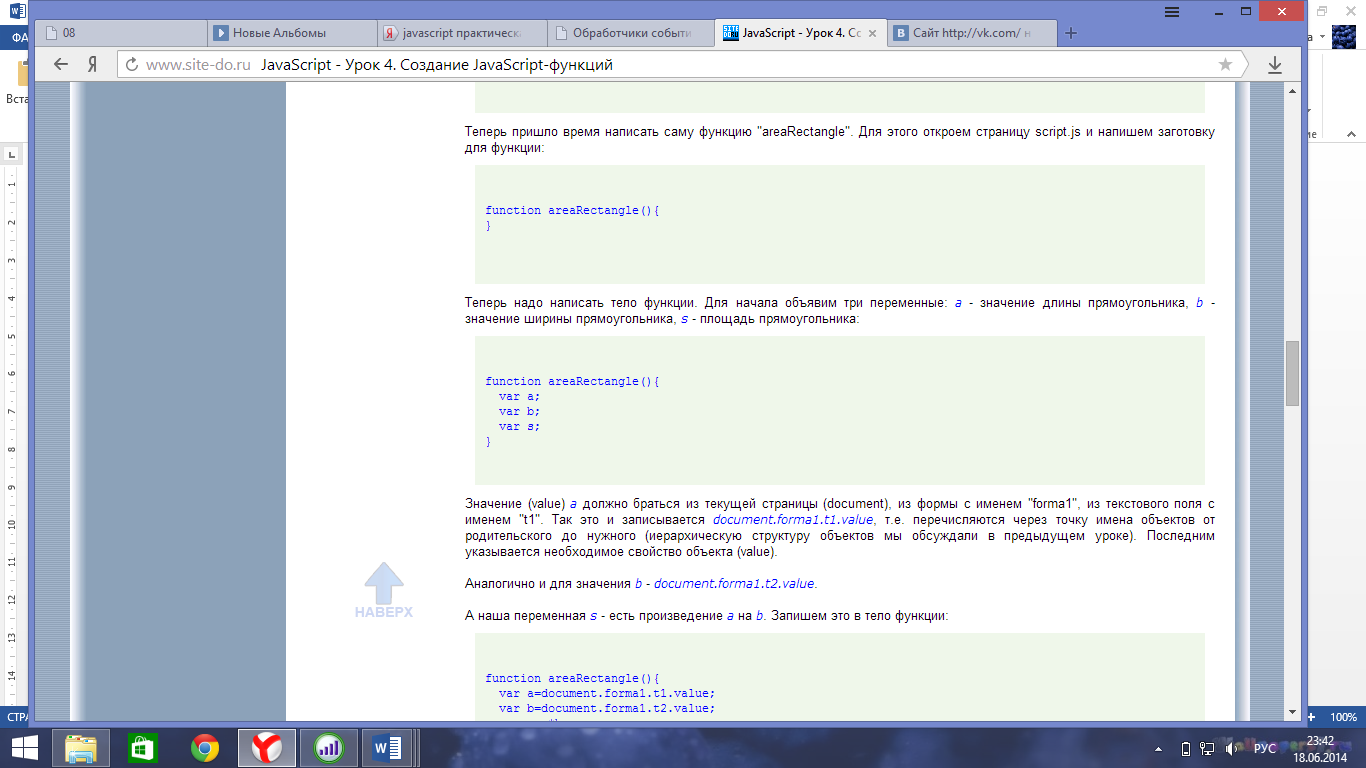Click the 'var s;' code line
The height and width of the screenshot is (768, 1366).
point(519,426)
